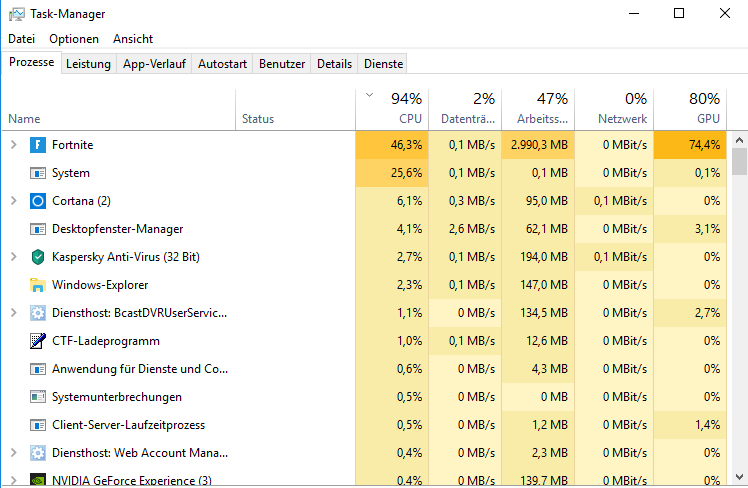Sort by the Netzwerk column header
This screenshot has width=748, height=488.
614,110
